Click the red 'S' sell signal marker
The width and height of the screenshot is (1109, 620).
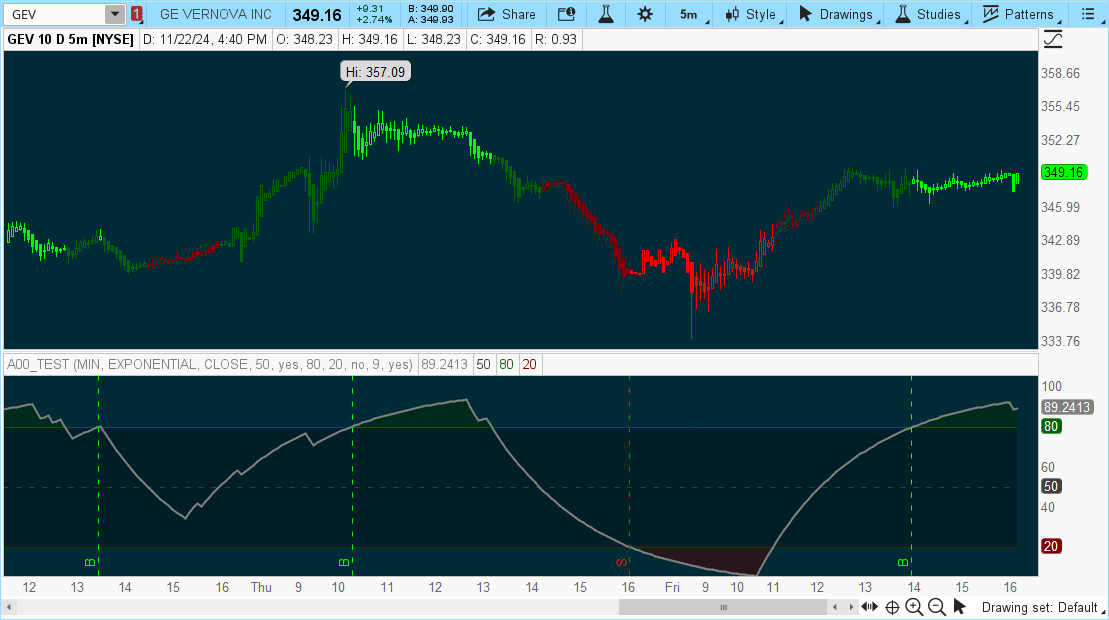pyautogui.click(x=622, y=563)
